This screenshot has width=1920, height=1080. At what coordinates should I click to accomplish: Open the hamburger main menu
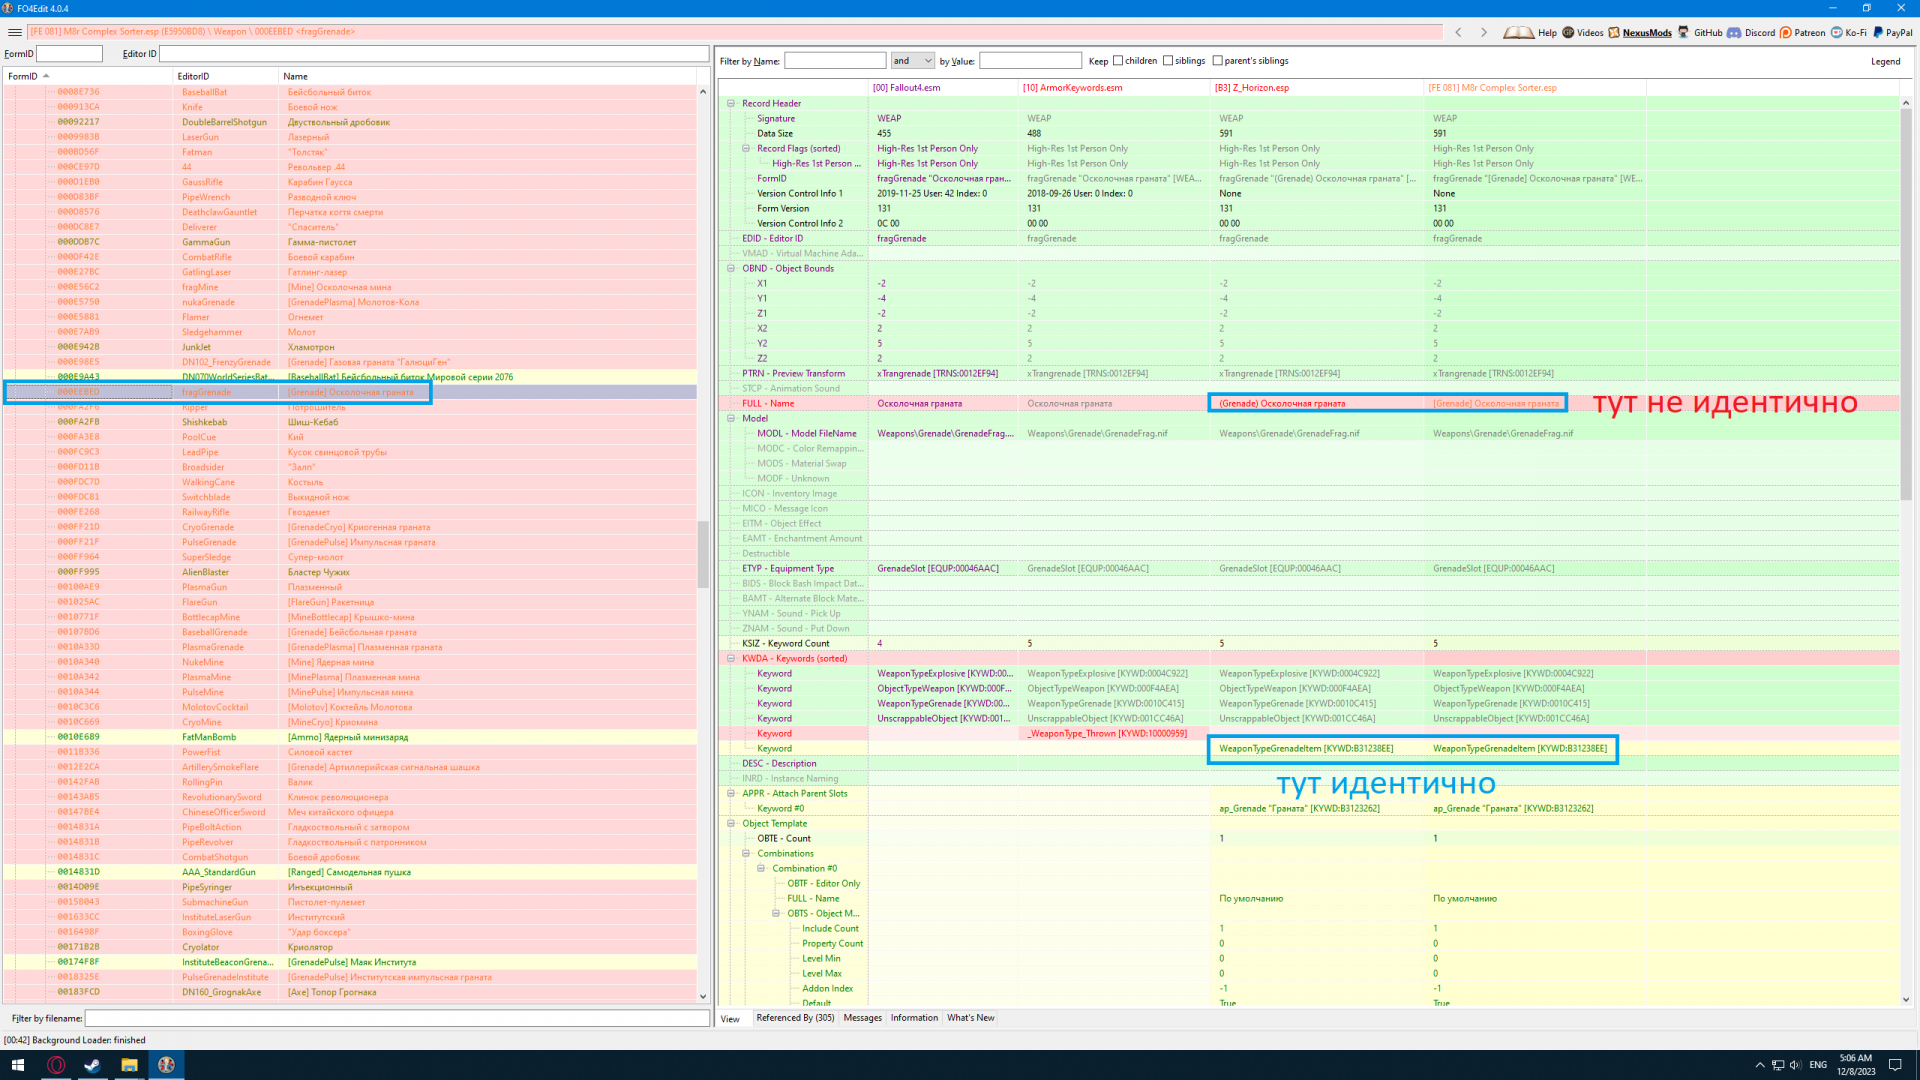14,32
